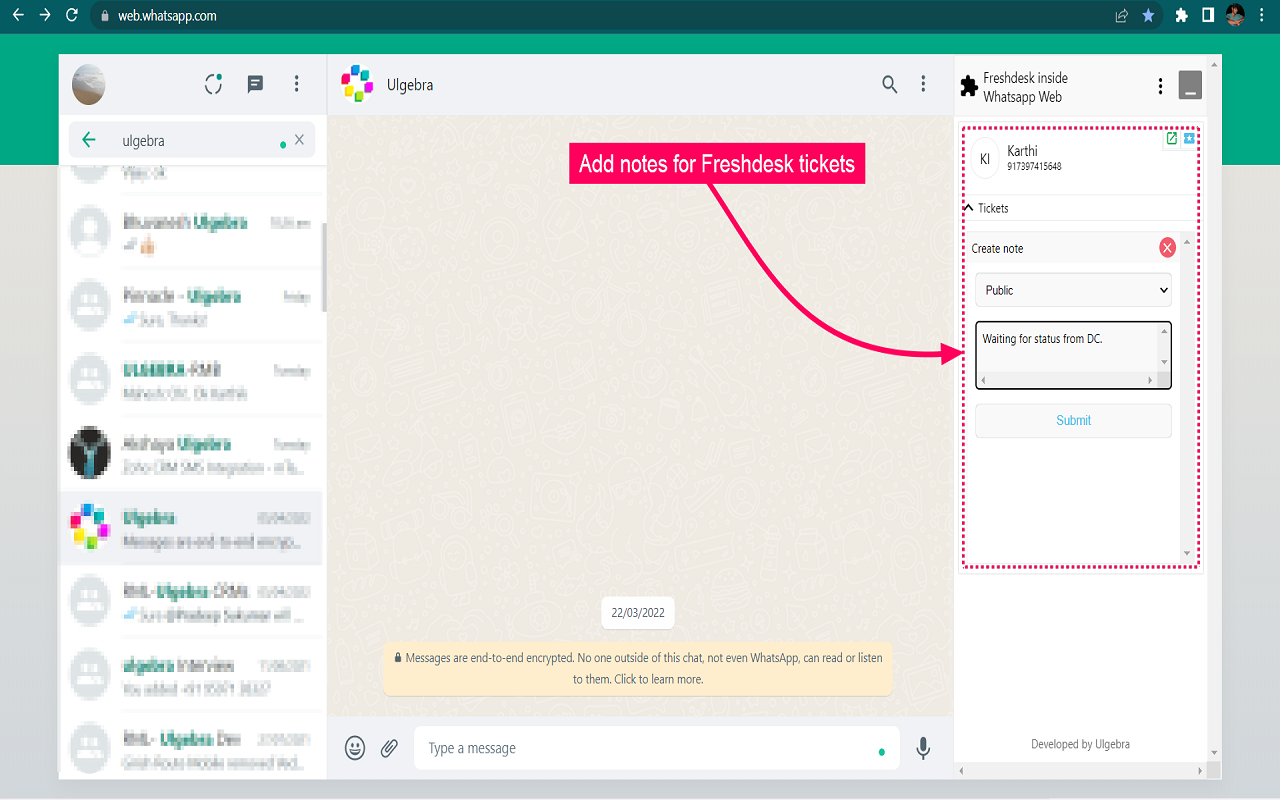Open the Freshdesk extension options menu
Viewport: 1280px width, 800px height.
[x=1160, y=86]
